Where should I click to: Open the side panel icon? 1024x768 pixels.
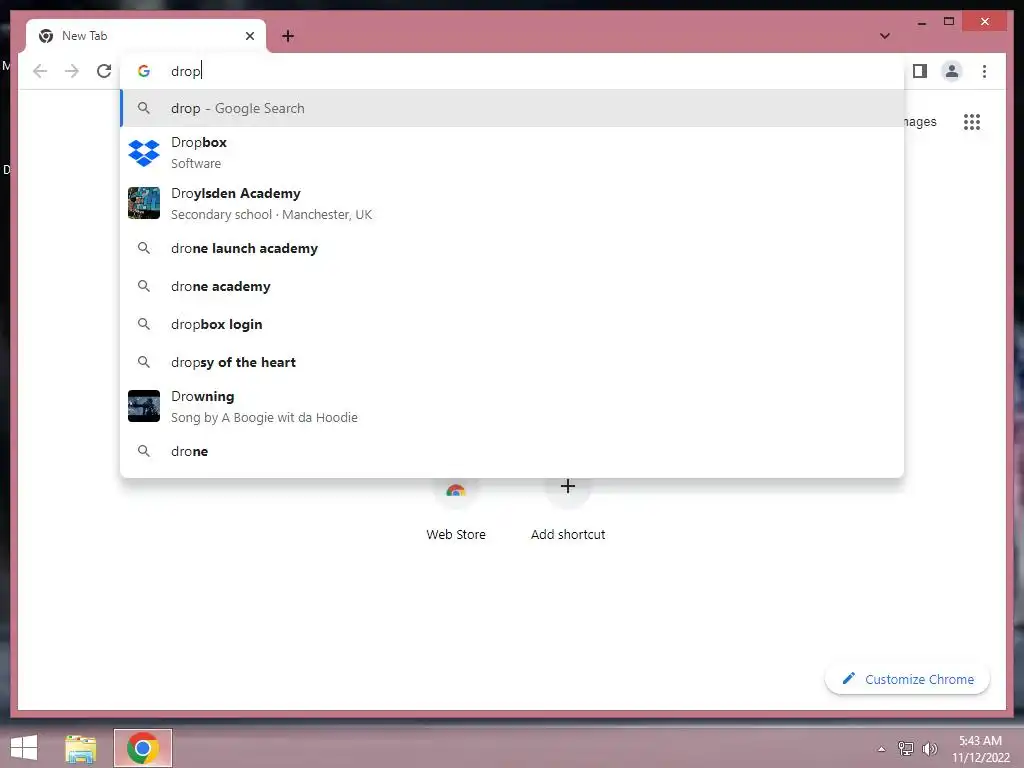click(920, 71)
